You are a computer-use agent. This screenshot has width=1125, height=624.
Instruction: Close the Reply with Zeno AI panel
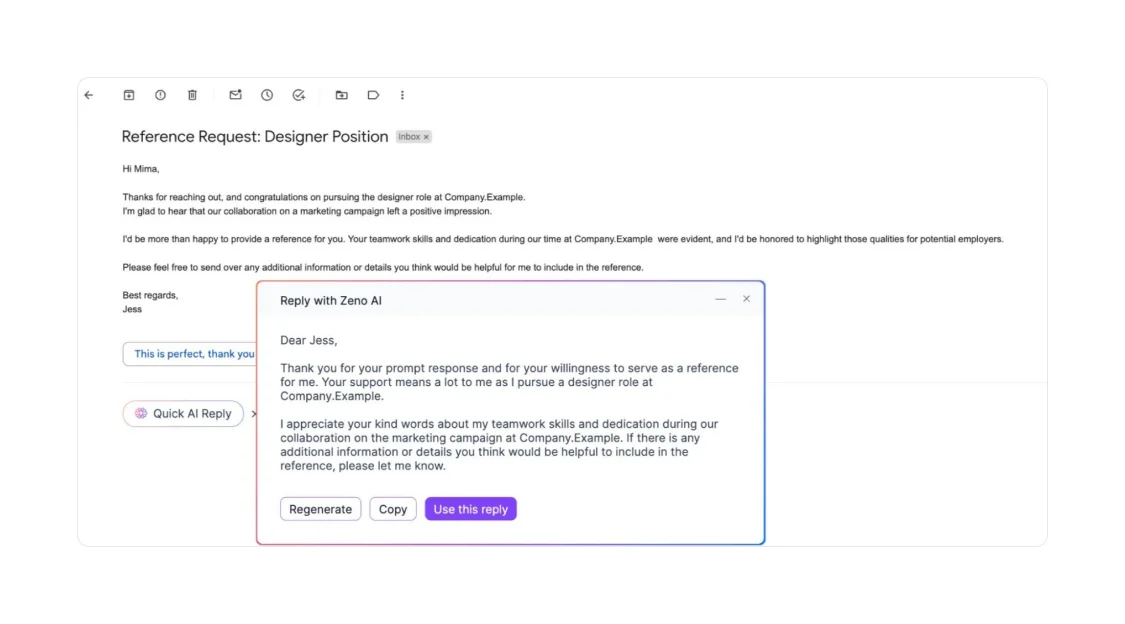[746, 299]
